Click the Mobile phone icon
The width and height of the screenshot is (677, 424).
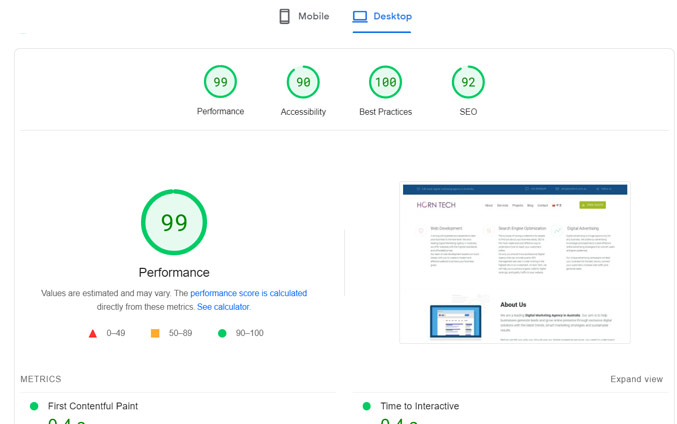point(284,16)
